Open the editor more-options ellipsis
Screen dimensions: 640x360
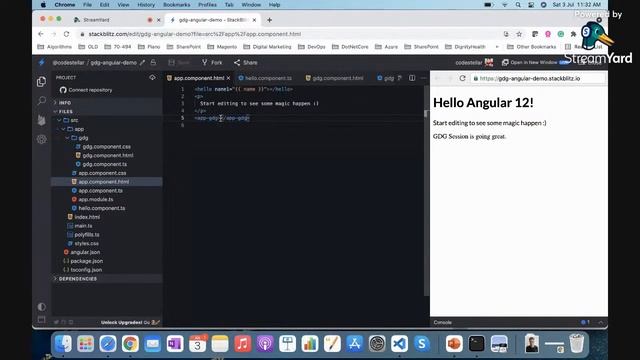pos(423,78)
